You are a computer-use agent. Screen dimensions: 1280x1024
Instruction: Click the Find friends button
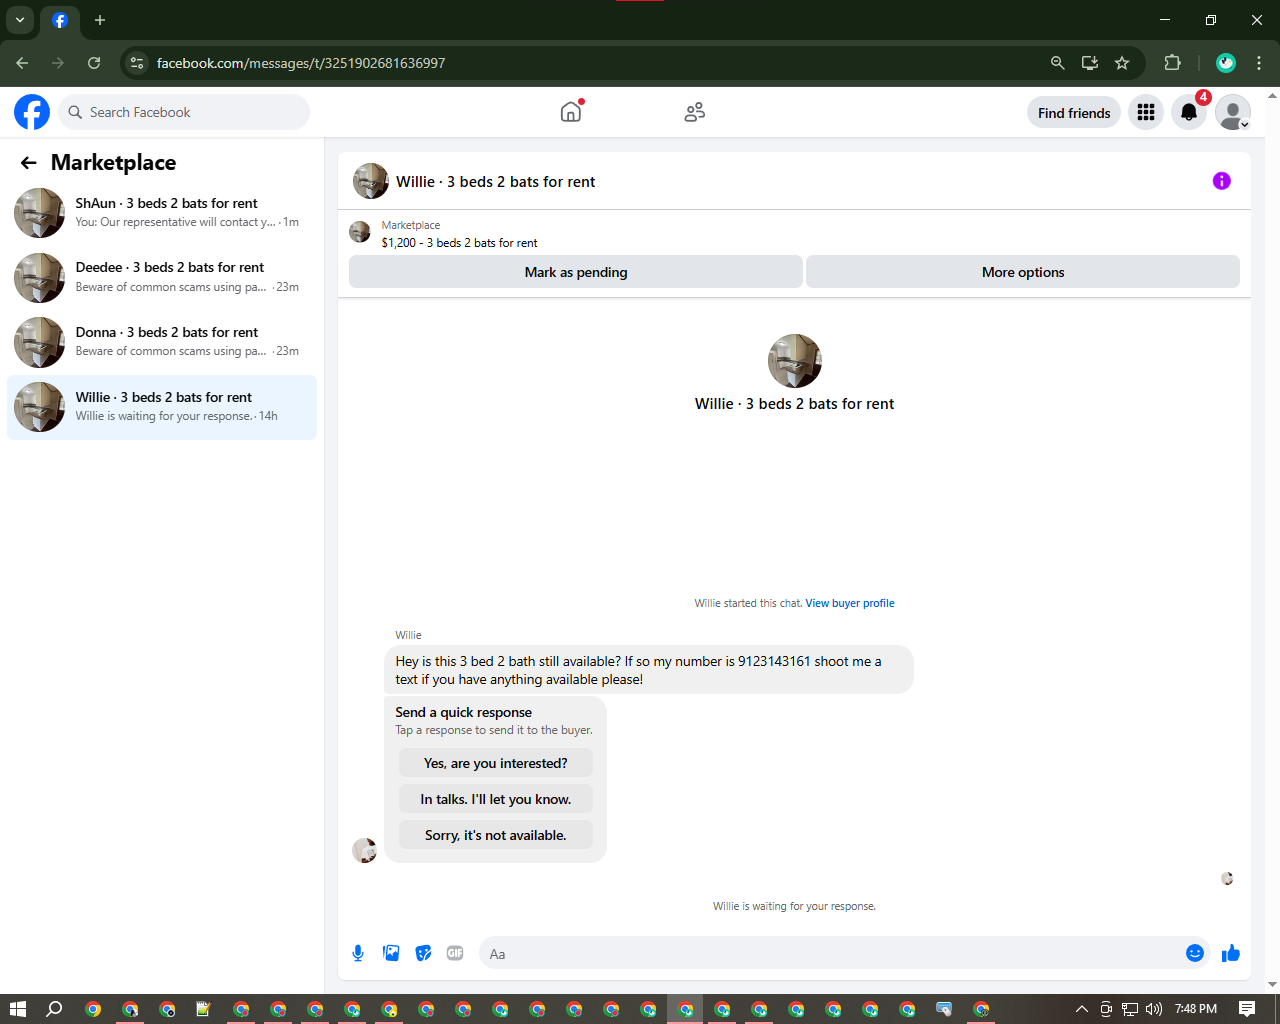pos(1074,113)
